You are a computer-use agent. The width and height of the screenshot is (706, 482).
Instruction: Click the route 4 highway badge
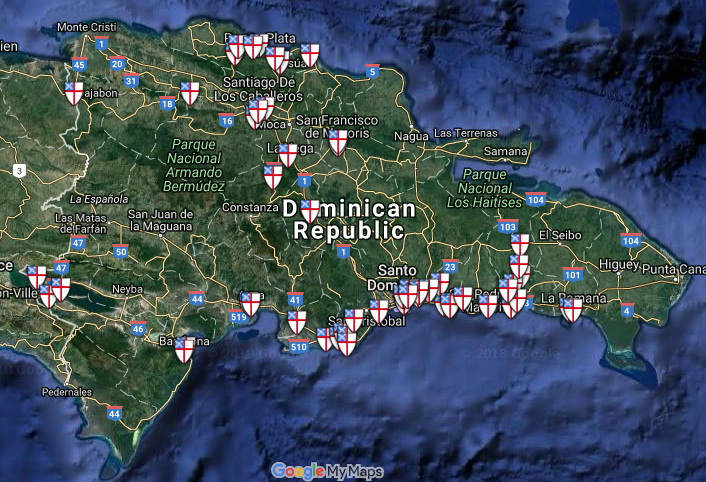click(627, 310)
